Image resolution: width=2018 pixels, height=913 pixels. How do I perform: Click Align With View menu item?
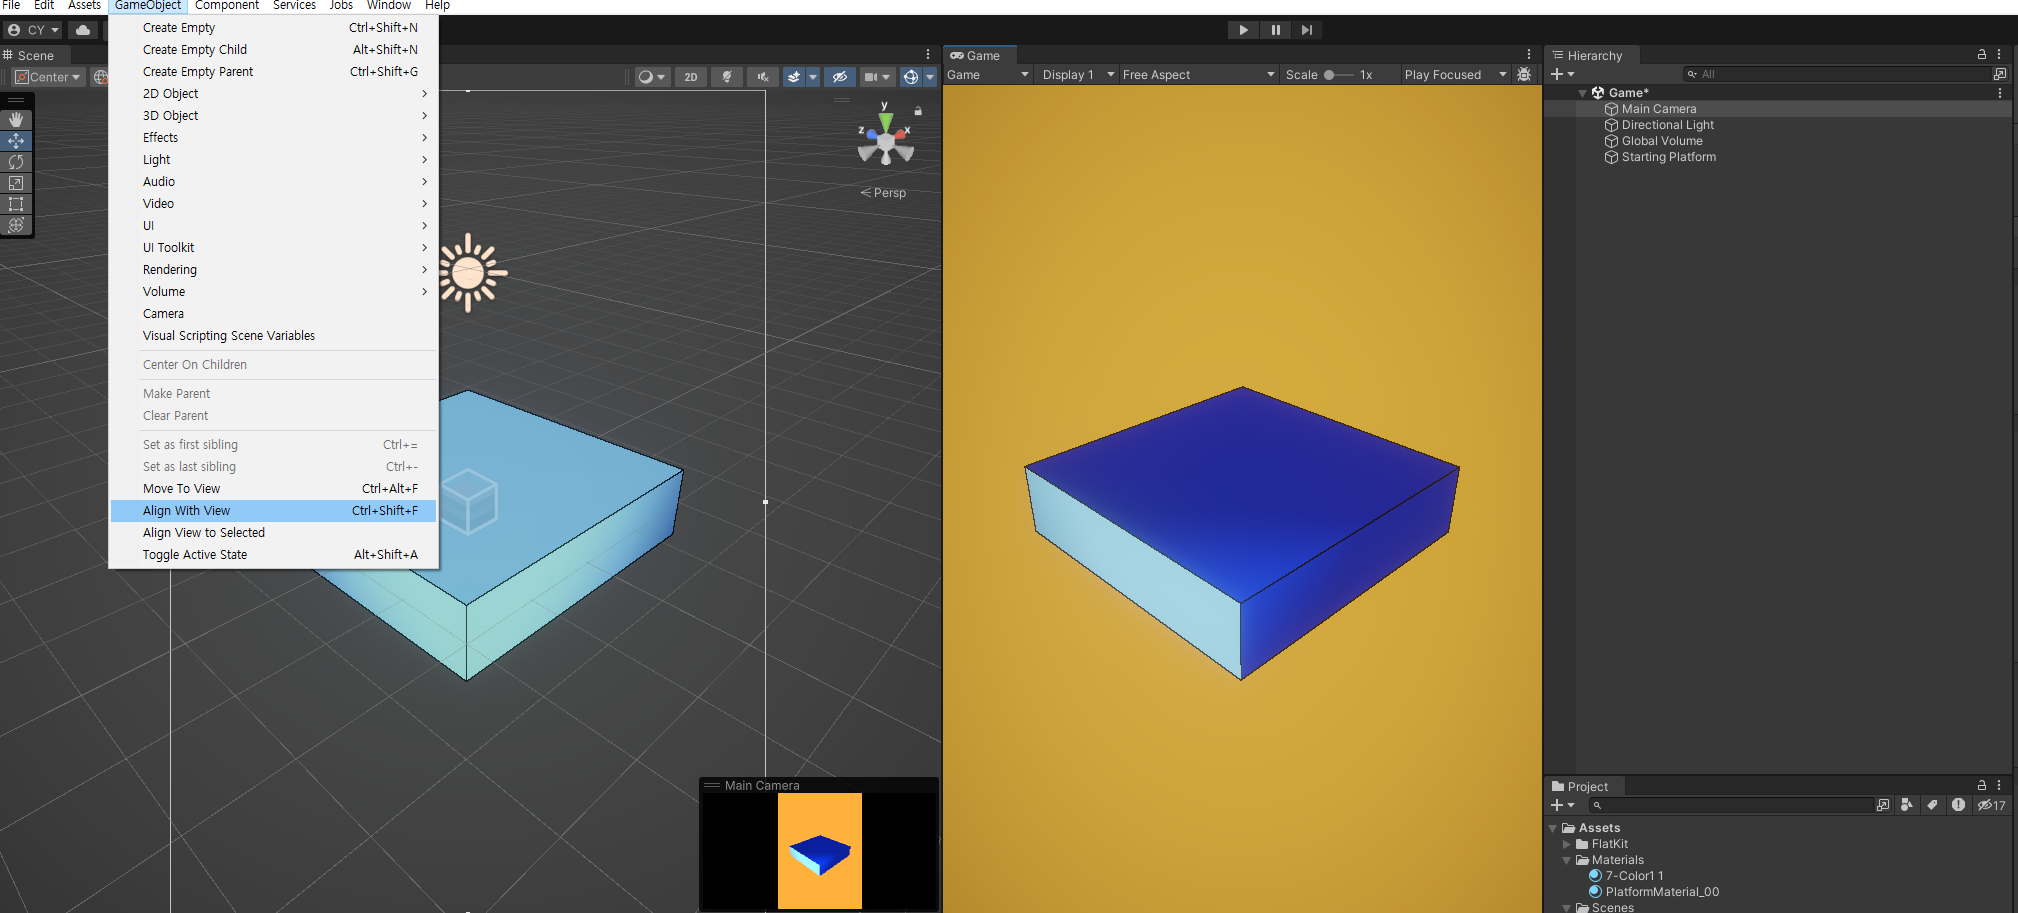pos(273,511)
